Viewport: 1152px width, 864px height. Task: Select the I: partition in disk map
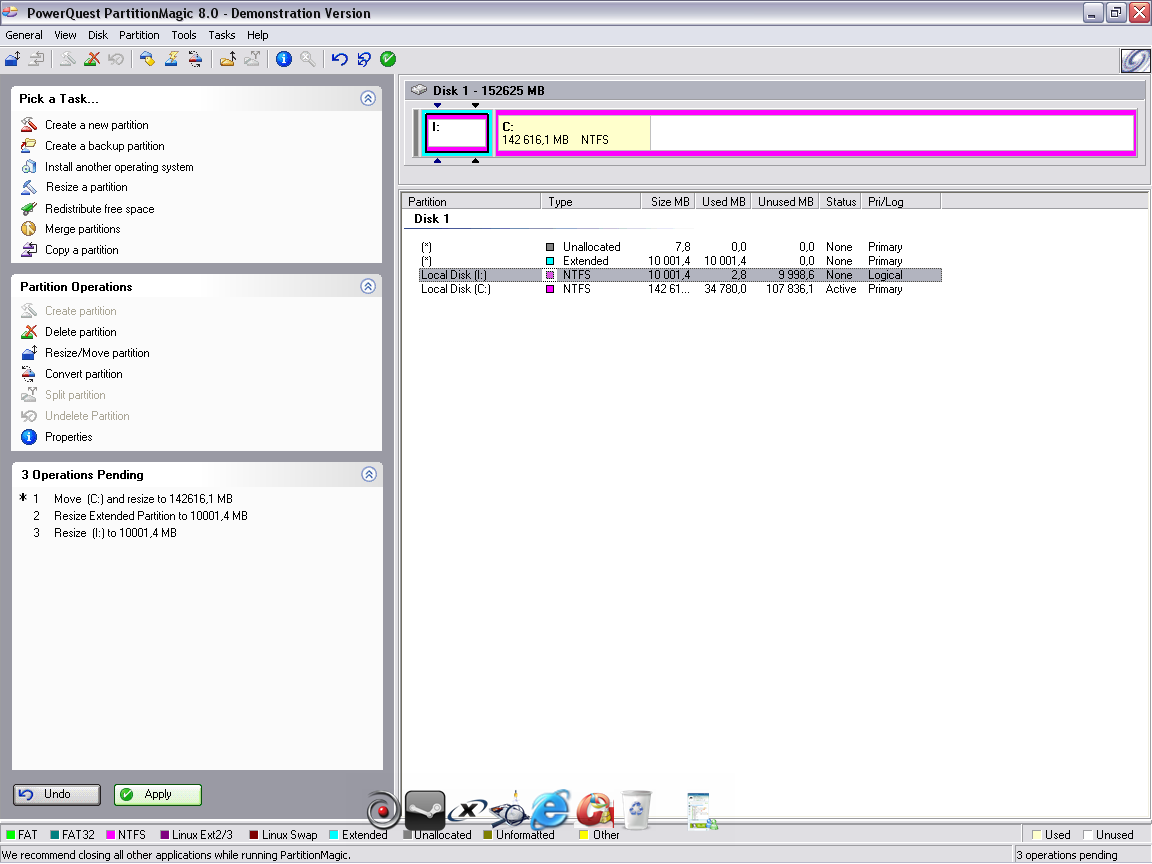click(x=457, y=133)
